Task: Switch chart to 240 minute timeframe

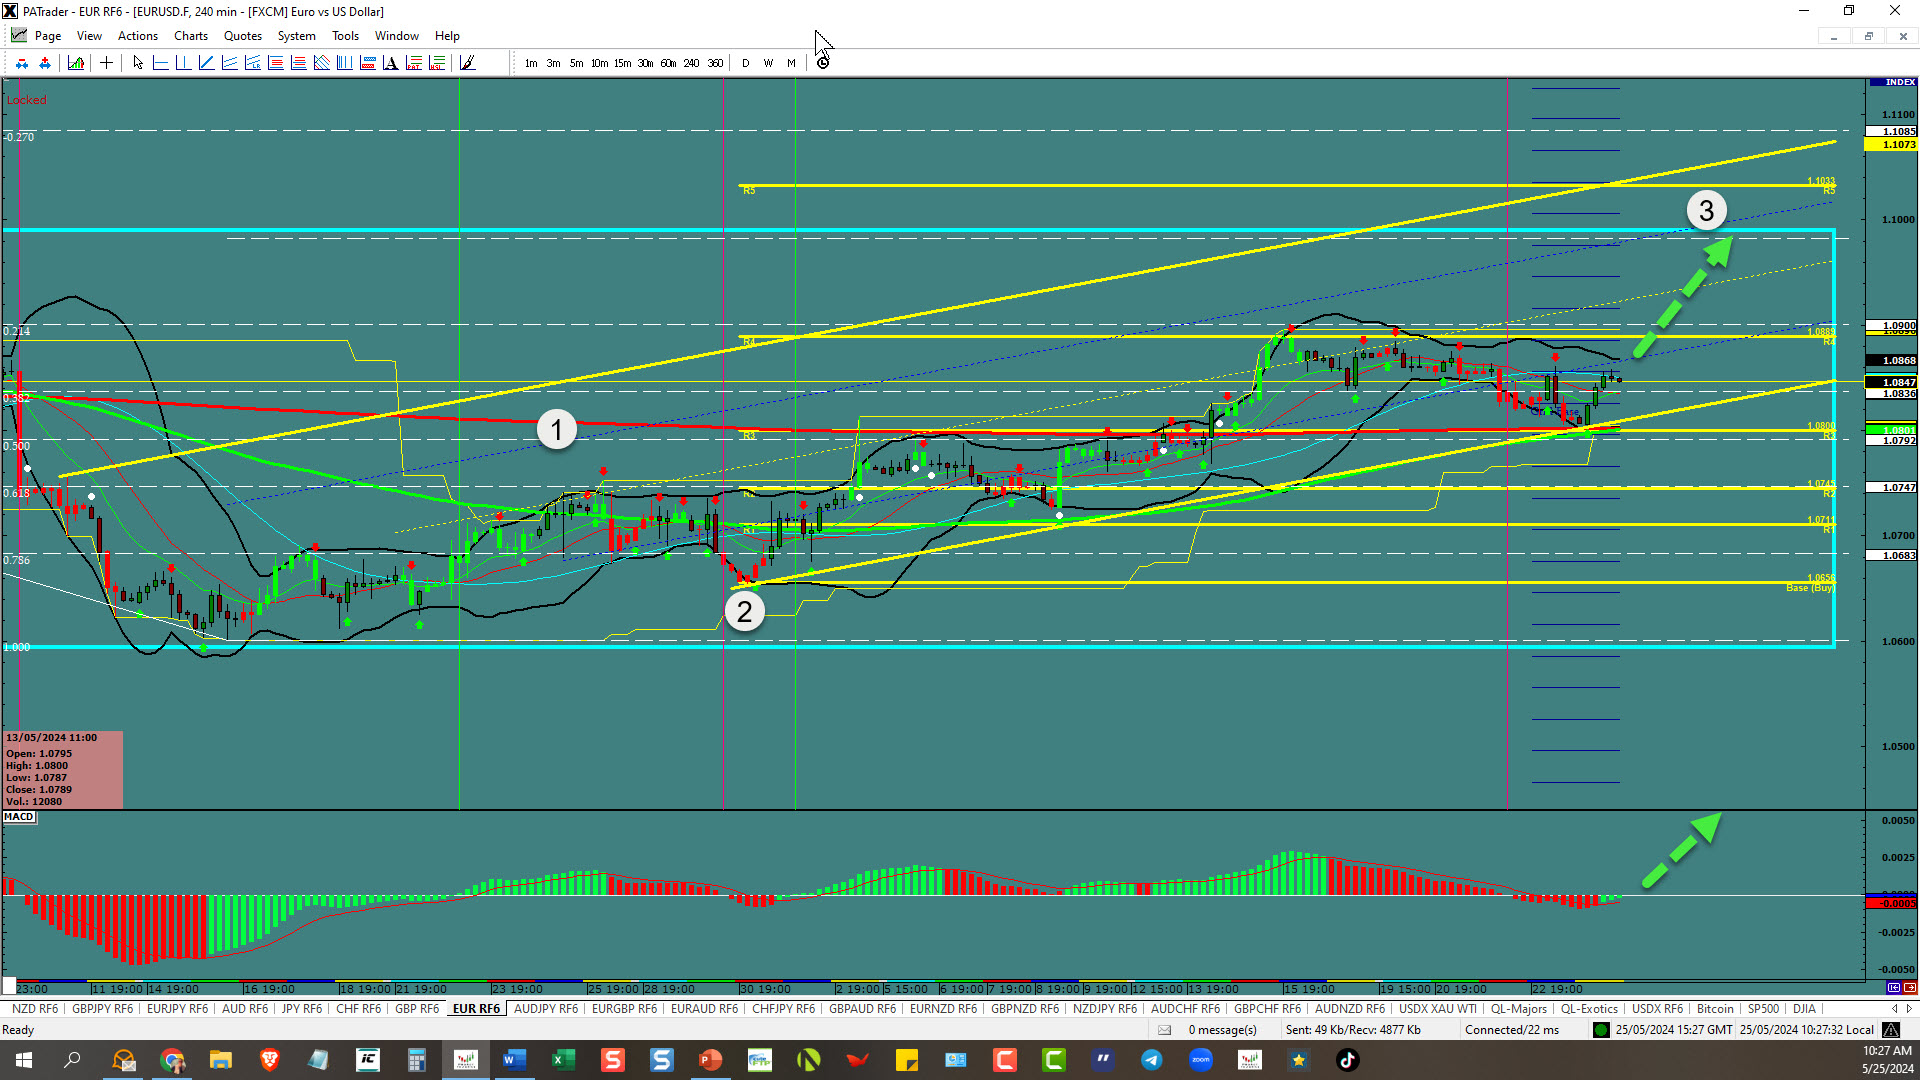Action: click(x=691, y=63)
